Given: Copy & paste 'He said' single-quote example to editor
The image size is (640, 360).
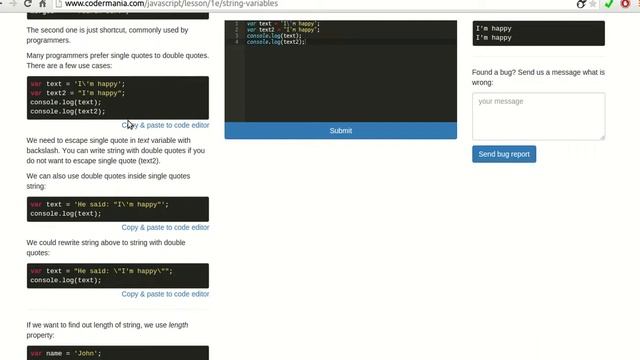Looking at the screenshot, I should [x=165, y=227].
